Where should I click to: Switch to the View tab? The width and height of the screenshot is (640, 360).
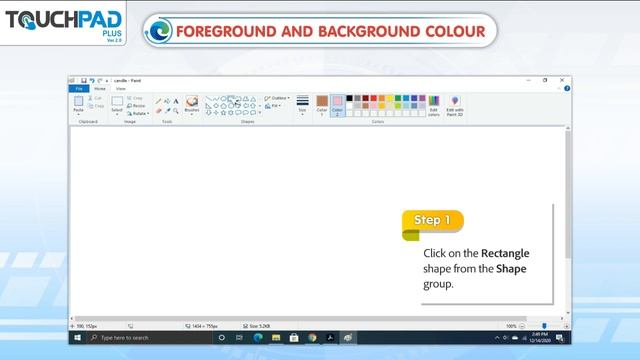coord(121,89)
